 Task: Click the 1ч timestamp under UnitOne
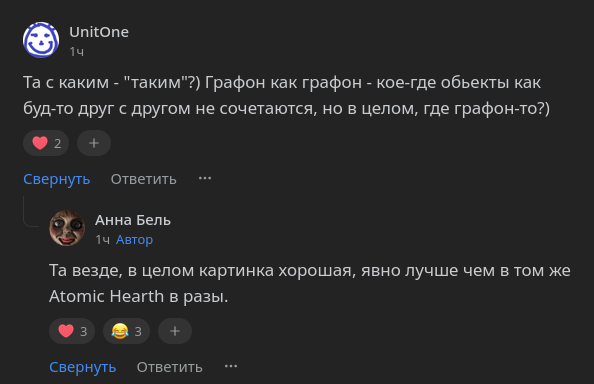[x=77, y=52]
